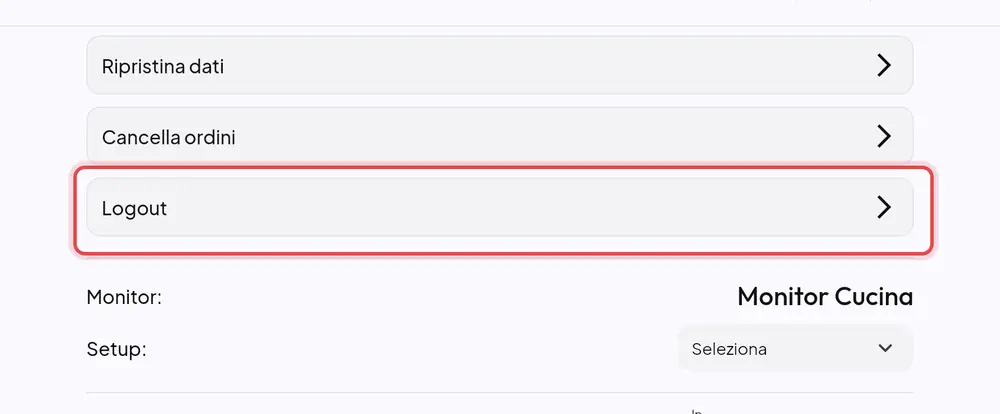
Task: Log out using the Logout button
Action: coord(499,207)
